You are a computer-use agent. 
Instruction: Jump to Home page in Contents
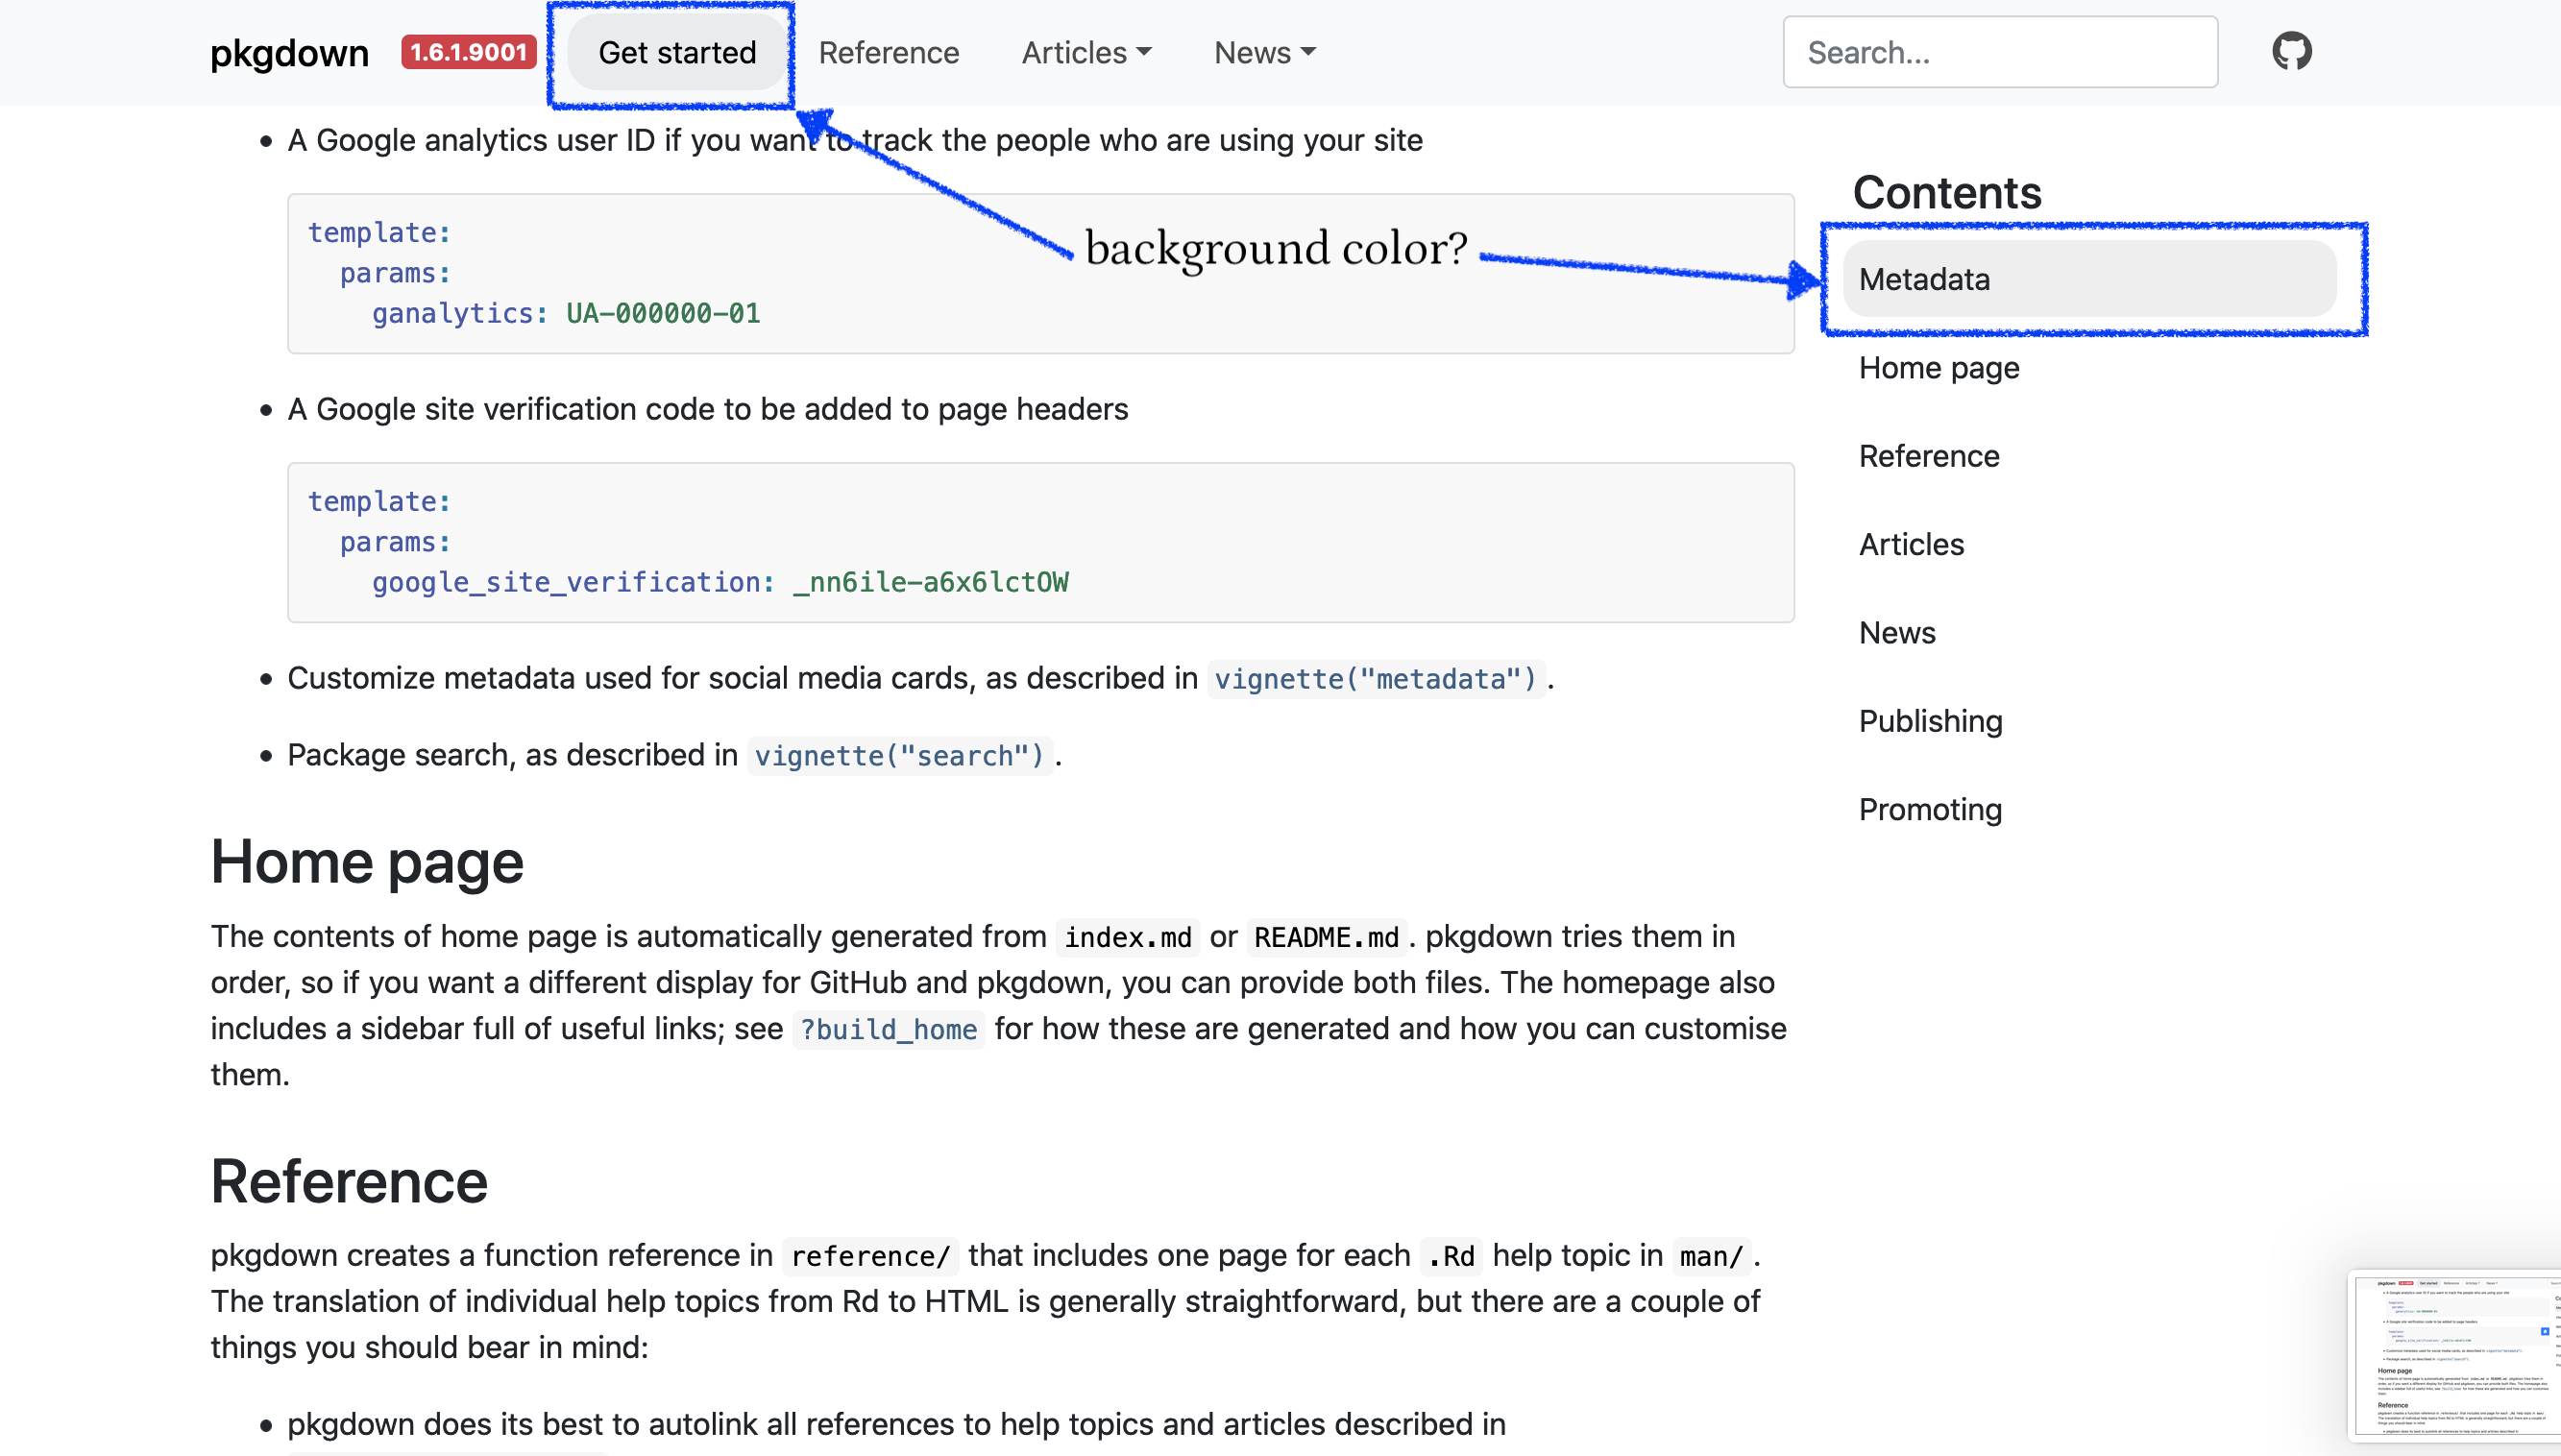point(1938,368)
